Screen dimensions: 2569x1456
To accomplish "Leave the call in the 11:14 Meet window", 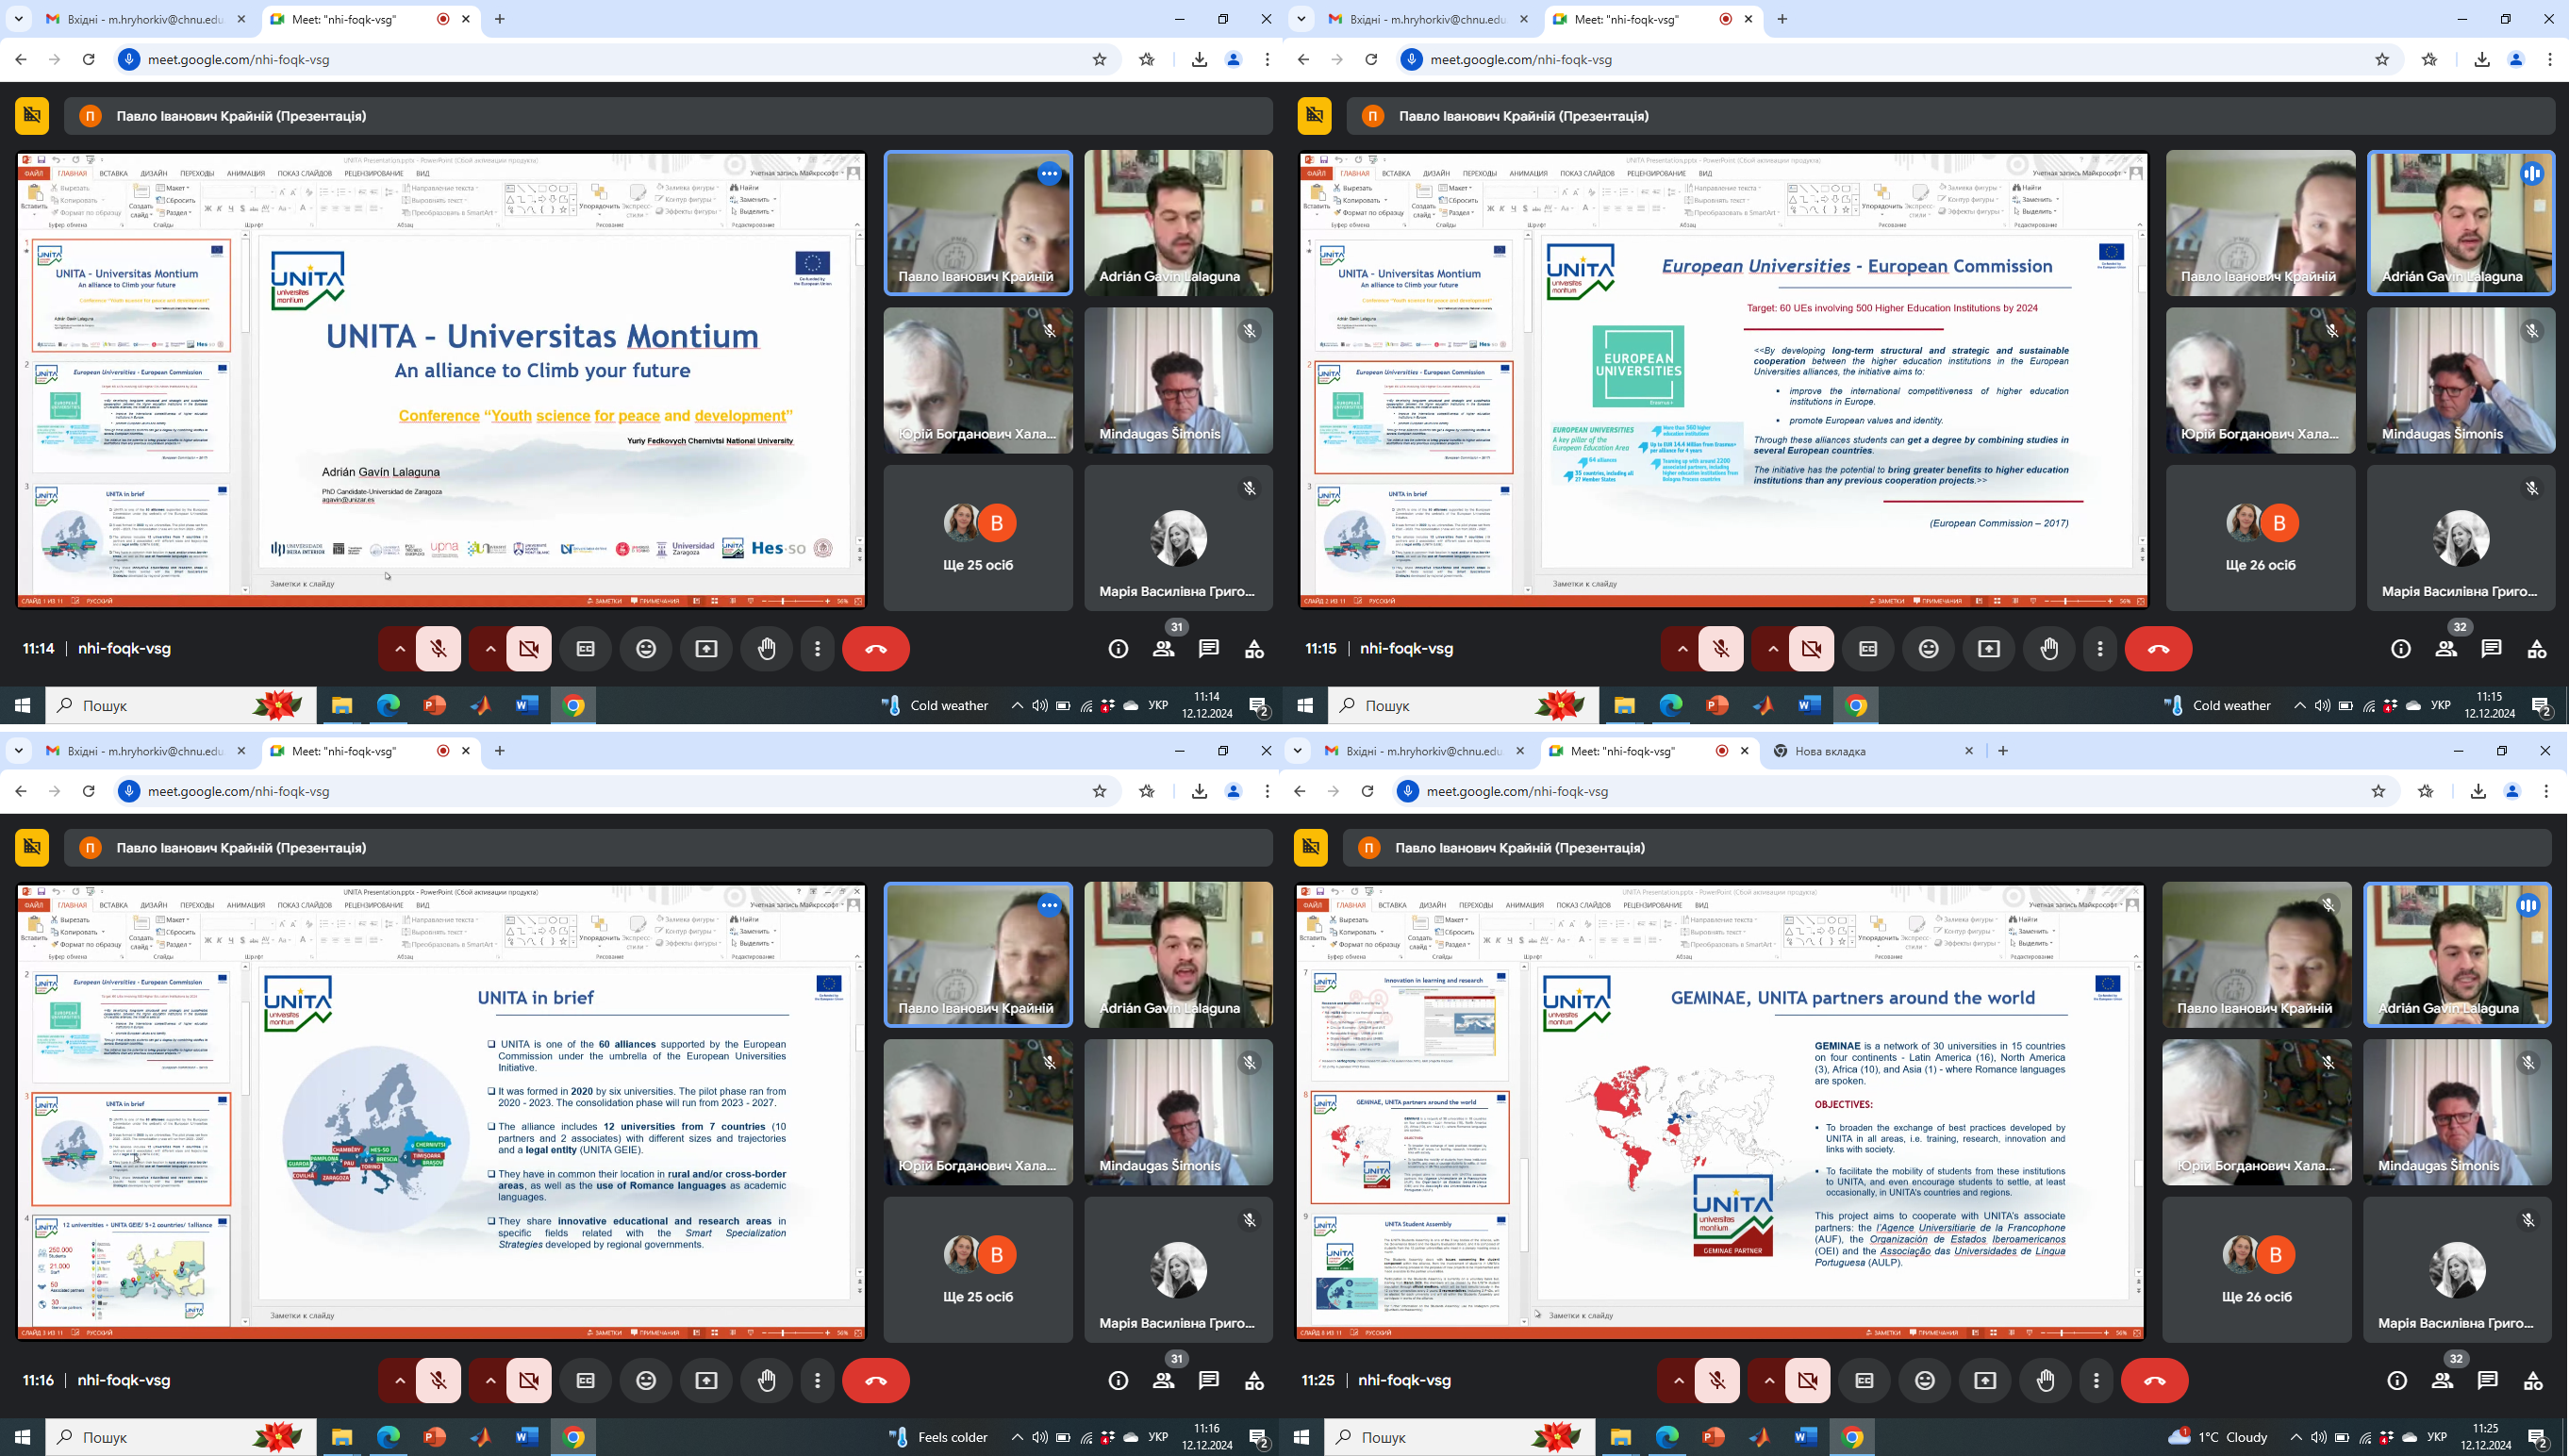I will tap(876, 649).
